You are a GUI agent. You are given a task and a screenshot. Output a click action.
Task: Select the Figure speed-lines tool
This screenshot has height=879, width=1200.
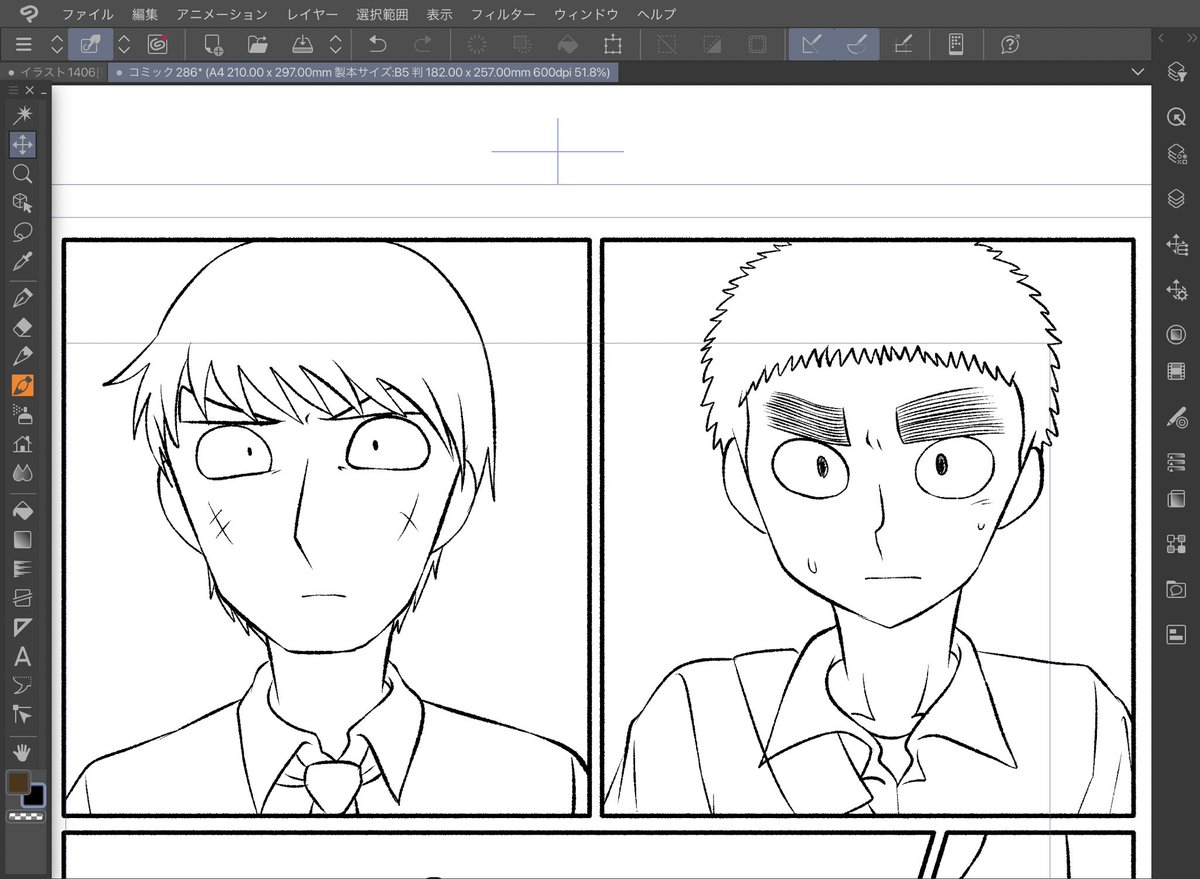[x=23, y=568]
